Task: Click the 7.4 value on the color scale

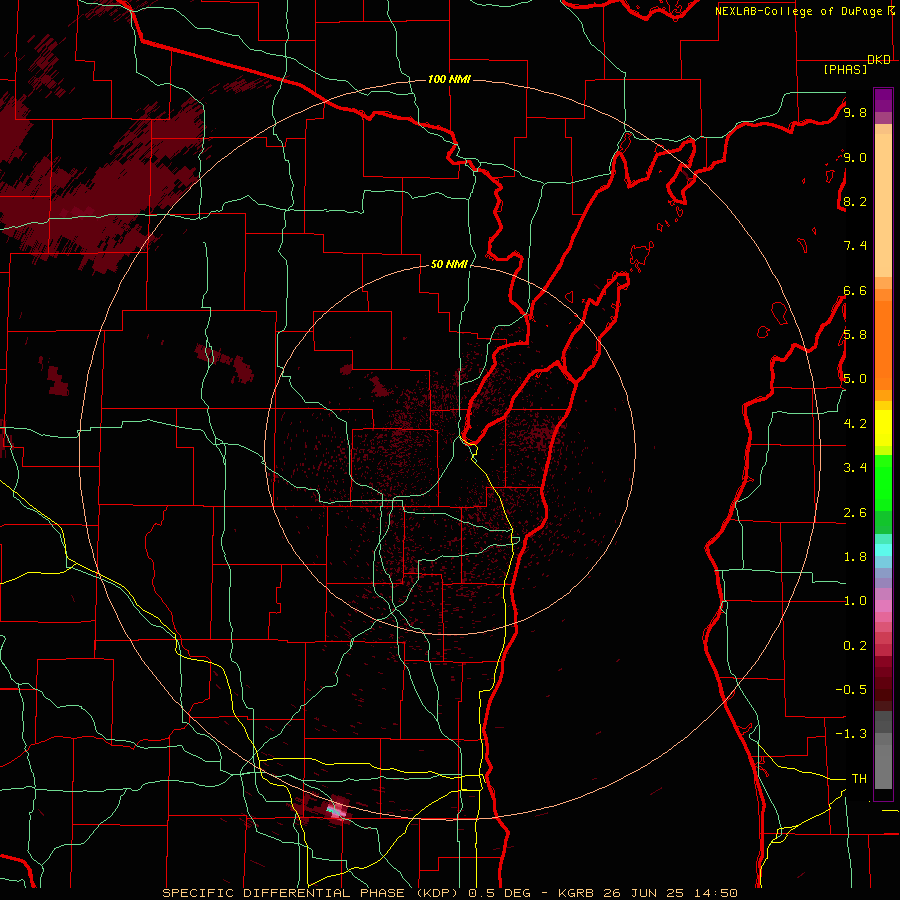Action: [855, 246]
